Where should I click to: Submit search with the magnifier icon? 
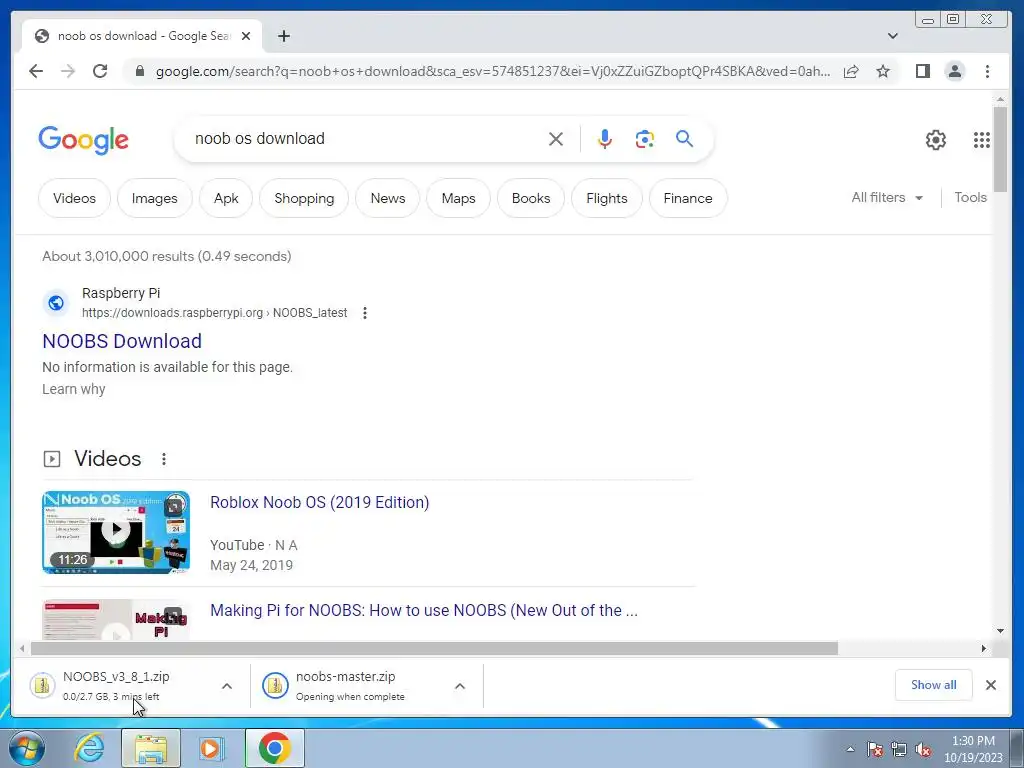tap(684, 138)
